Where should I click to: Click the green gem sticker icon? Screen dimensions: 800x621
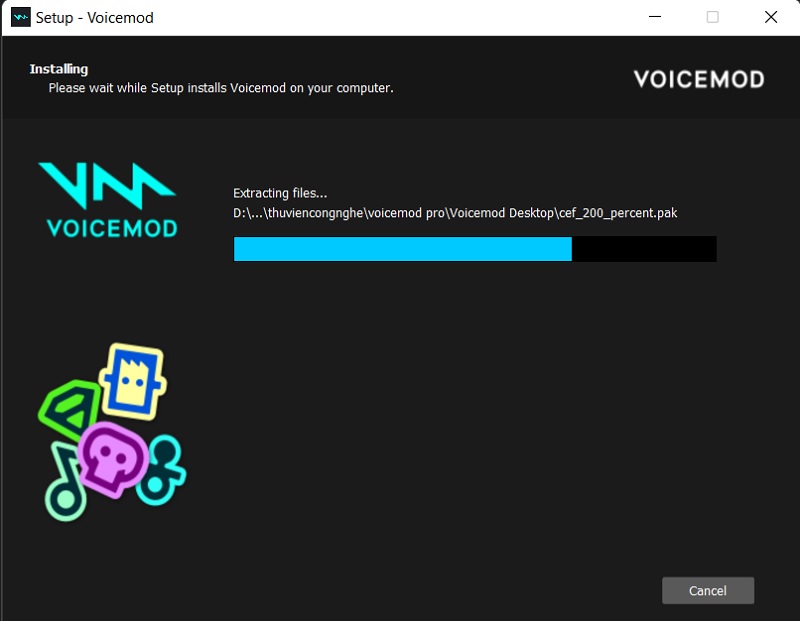click(x=69, y=410)
